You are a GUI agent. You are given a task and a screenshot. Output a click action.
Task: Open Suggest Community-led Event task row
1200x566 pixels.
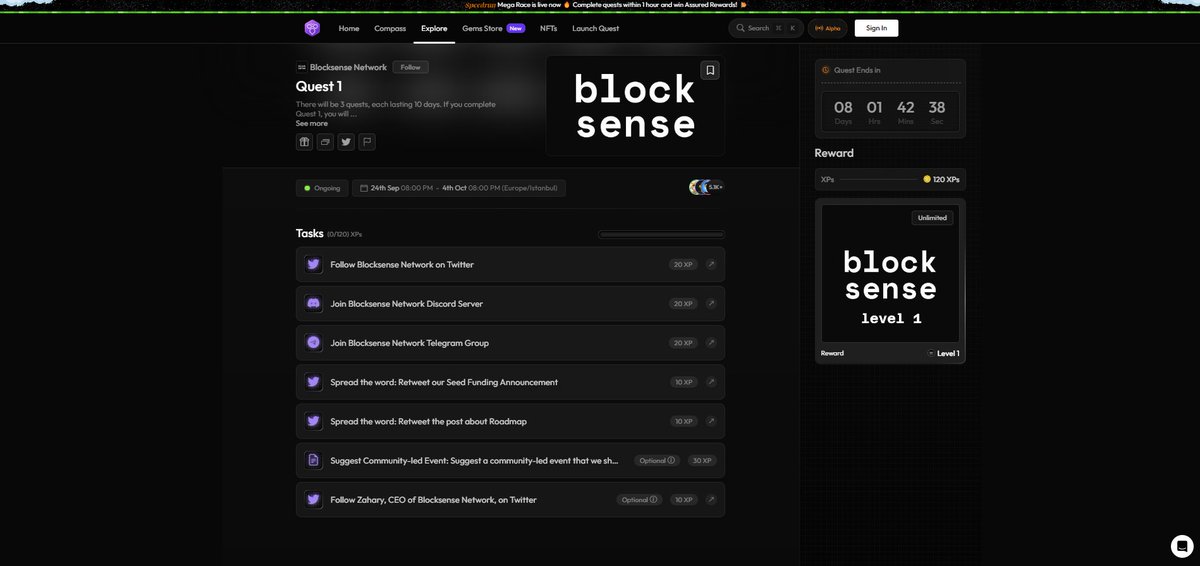click(510, 460)
